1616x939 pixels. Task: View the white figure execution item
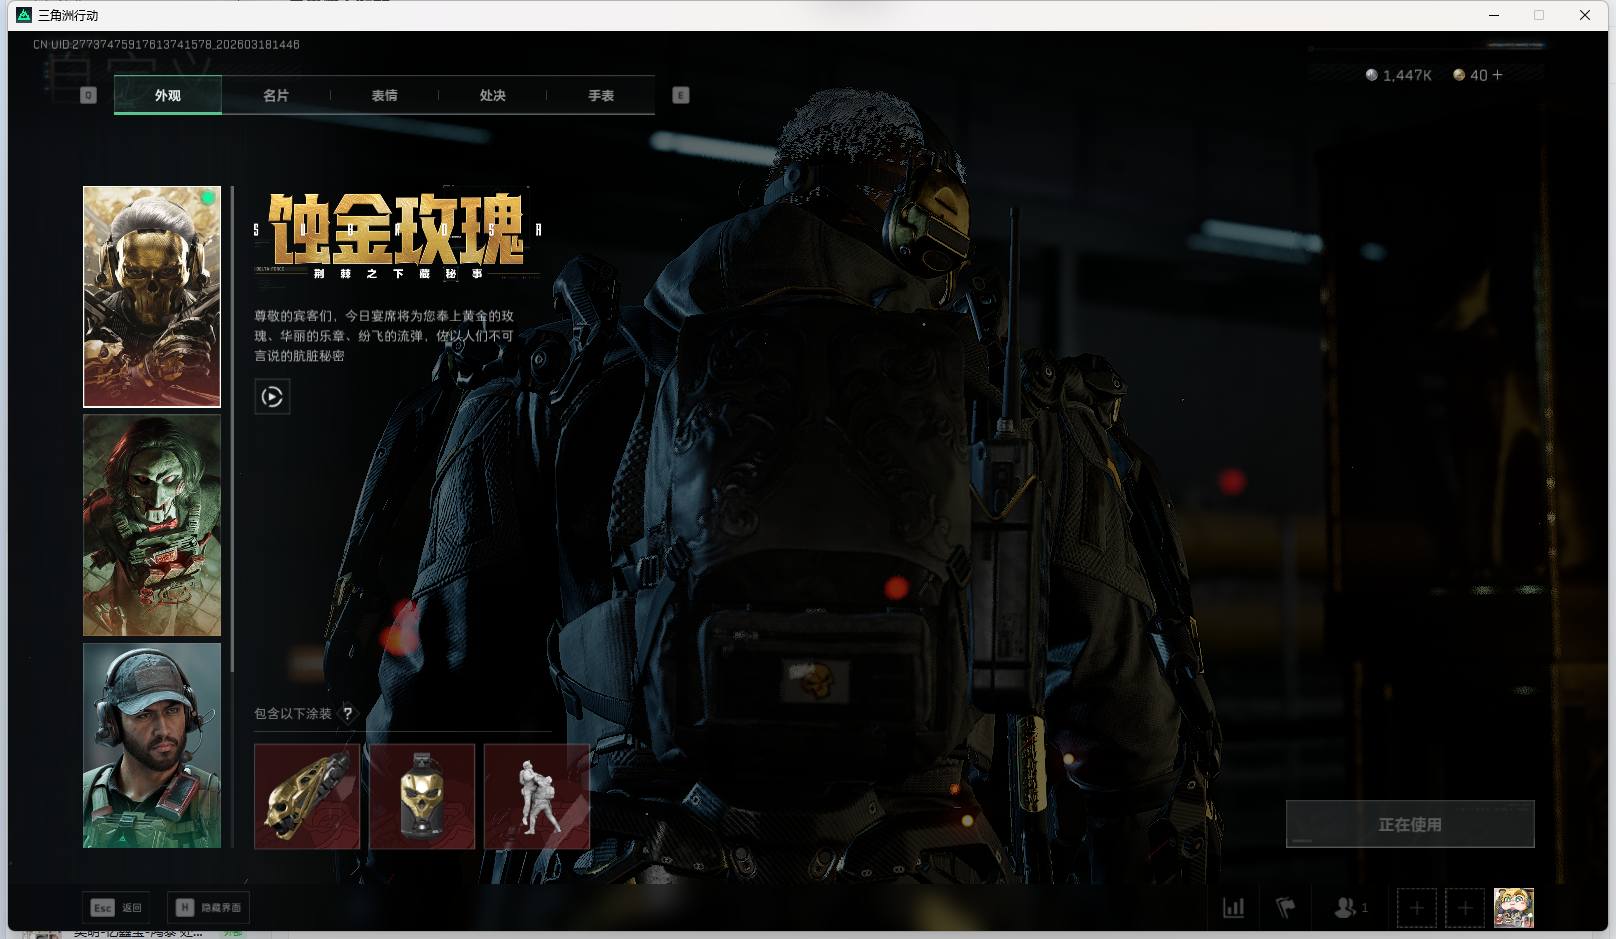[537, 796]
